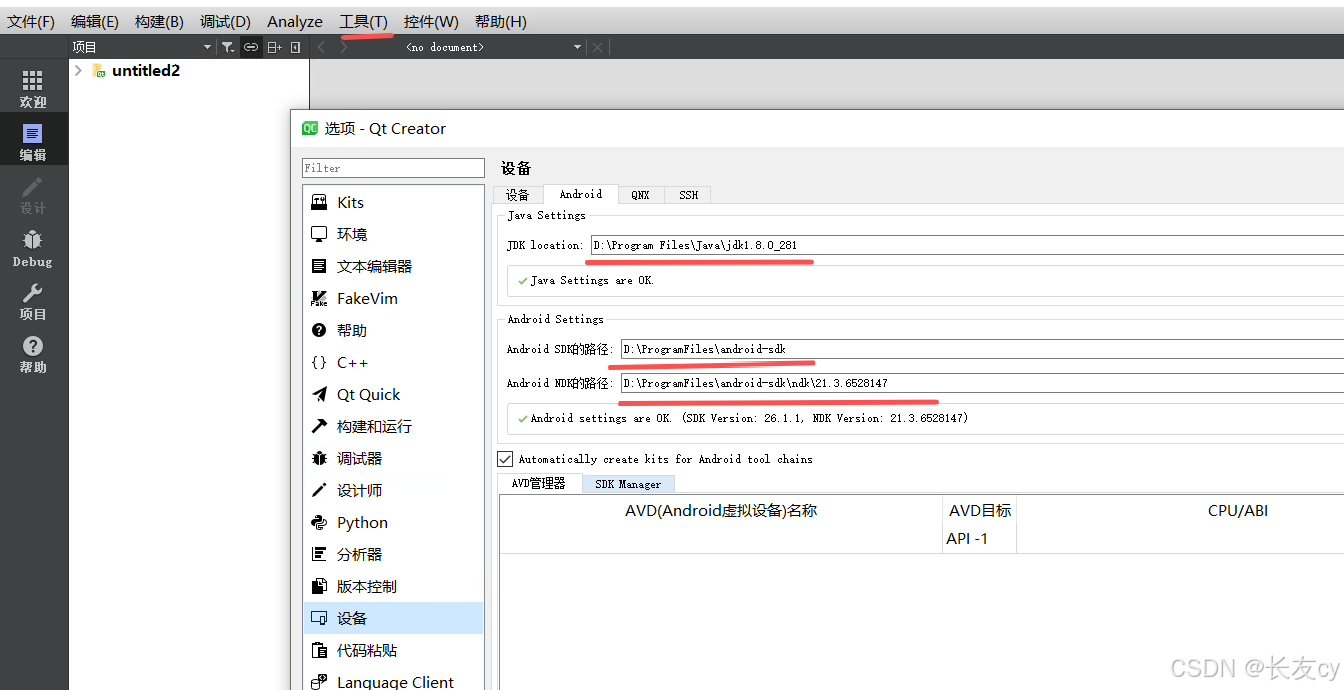Open the 工具(T) menu
Viewport: 1344px width, 690px height.
[363, 21]
